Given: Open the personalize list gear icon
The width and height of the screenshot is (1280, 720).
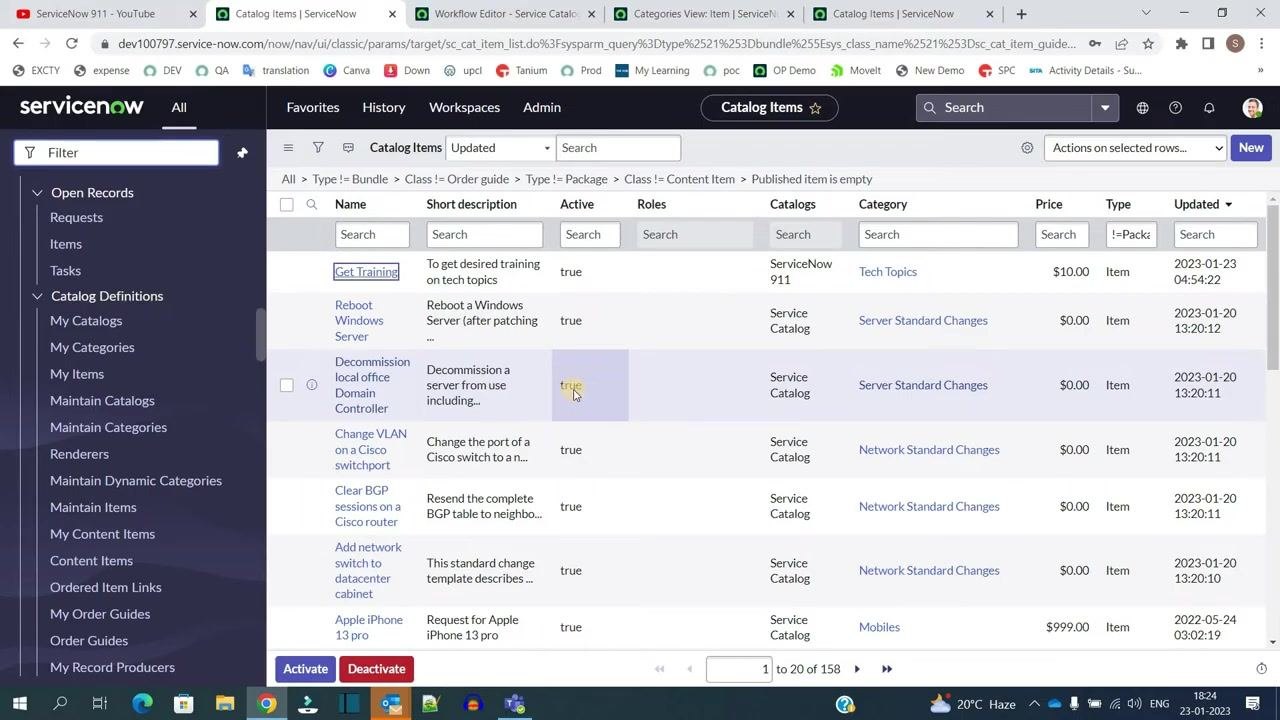Looking at the screenshot, I should click(1027, 148).
